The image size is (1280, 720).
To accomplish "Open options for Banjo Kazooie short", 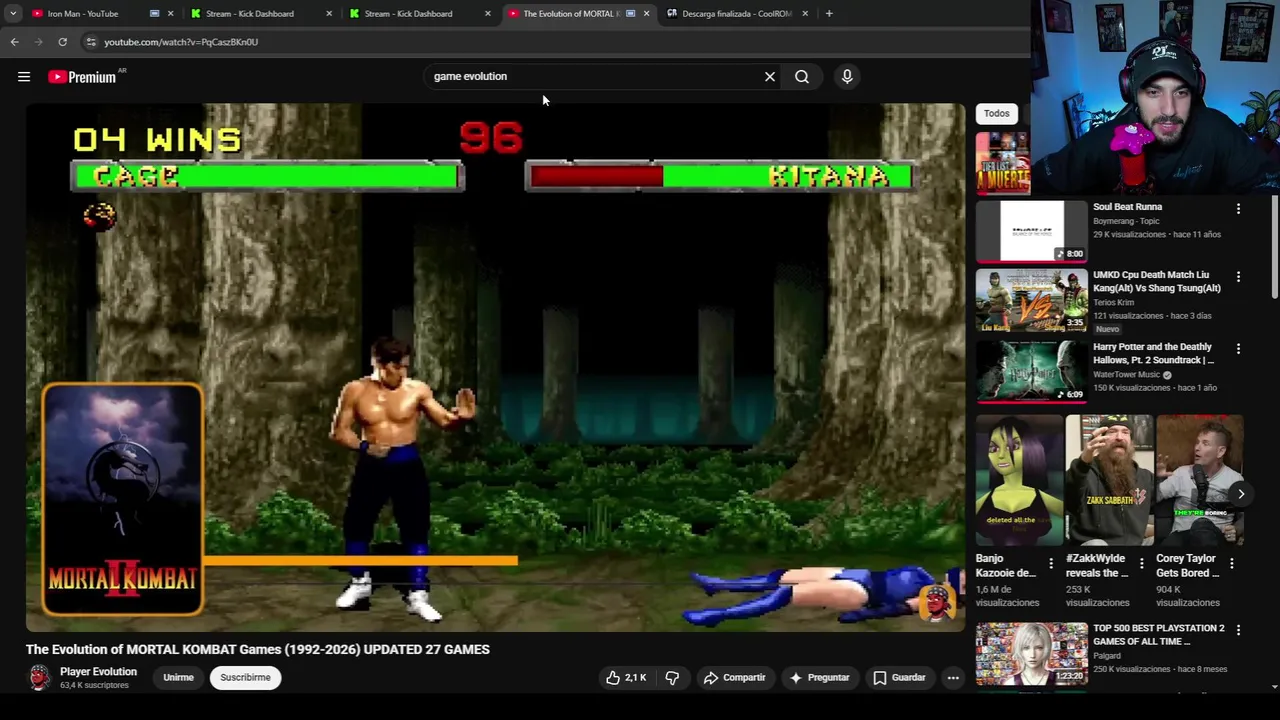I will [1051, 564].
